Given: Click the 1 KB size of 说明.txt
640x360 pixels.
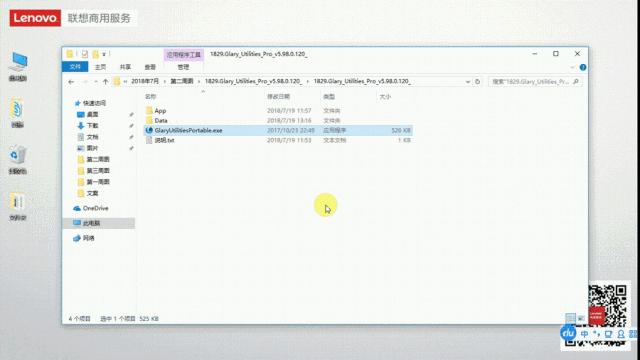Looking at the screenshot, I should click(x=404, y=140).
